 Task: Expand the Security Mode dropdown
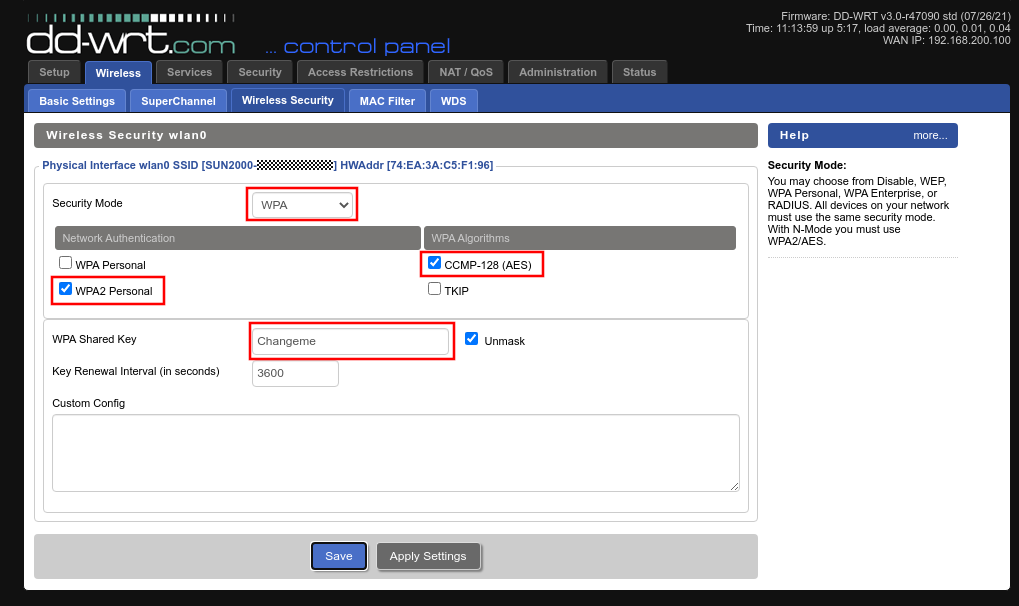303,205
